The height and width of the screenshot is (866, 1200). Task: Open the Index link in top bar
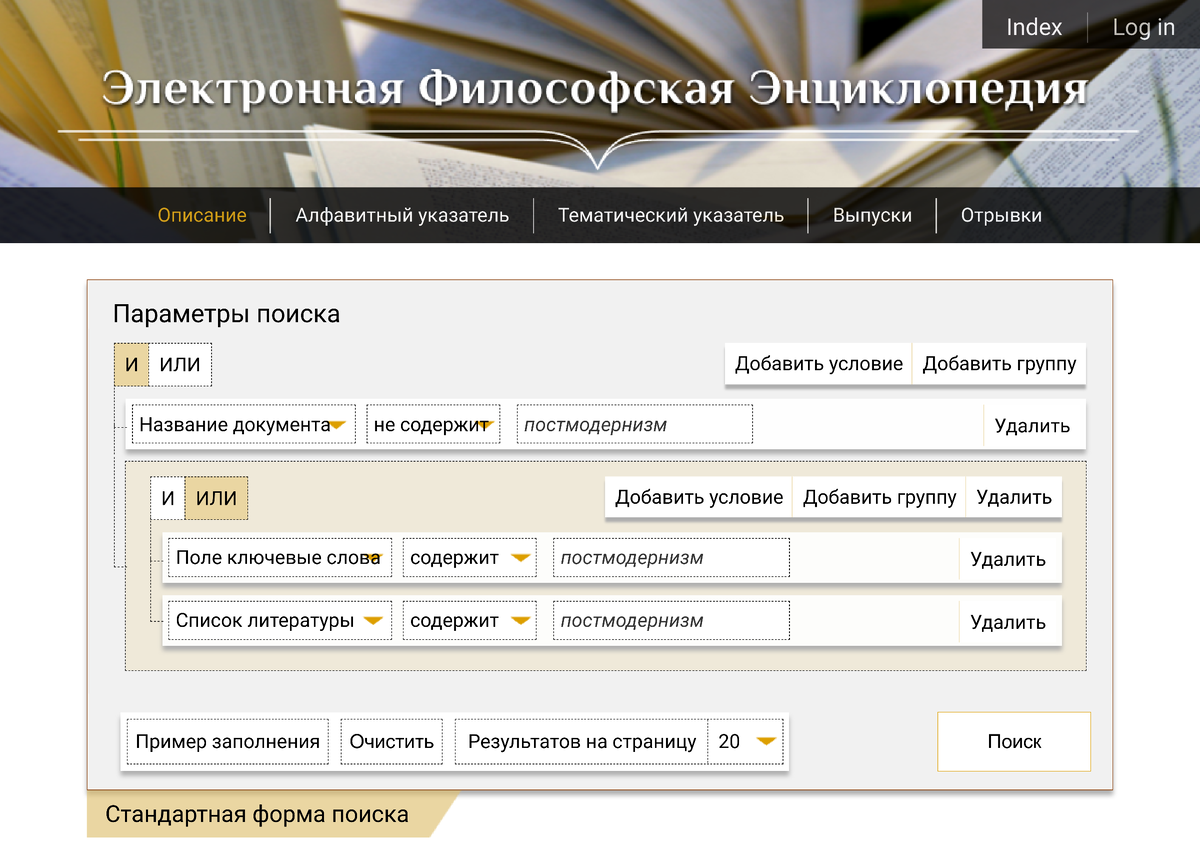coord(1034,27)
